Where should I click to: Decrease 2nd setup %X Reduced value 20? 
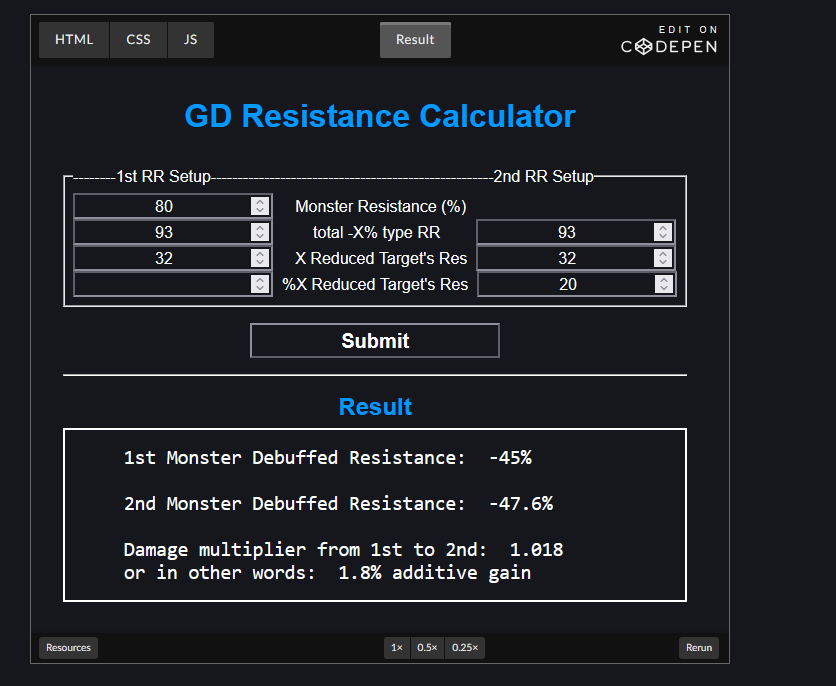[664, 288]
